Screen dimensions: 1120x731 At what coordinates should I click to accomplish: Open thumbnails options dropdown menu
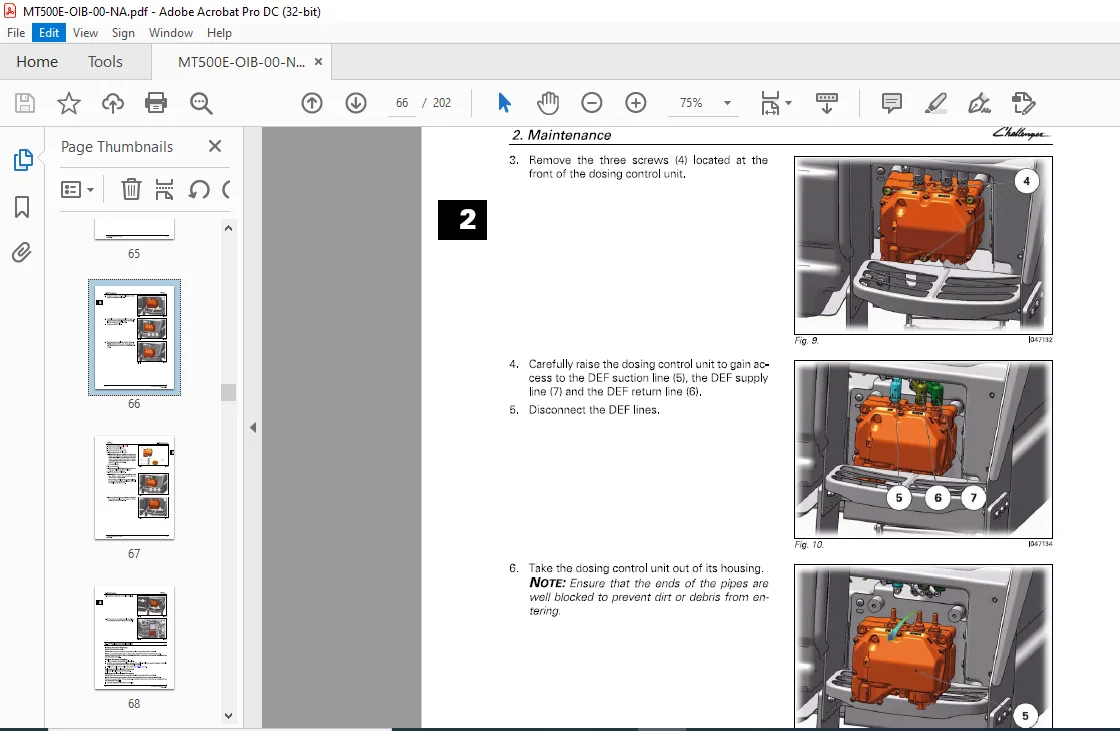pyautogui.click(x=78, y=189)
